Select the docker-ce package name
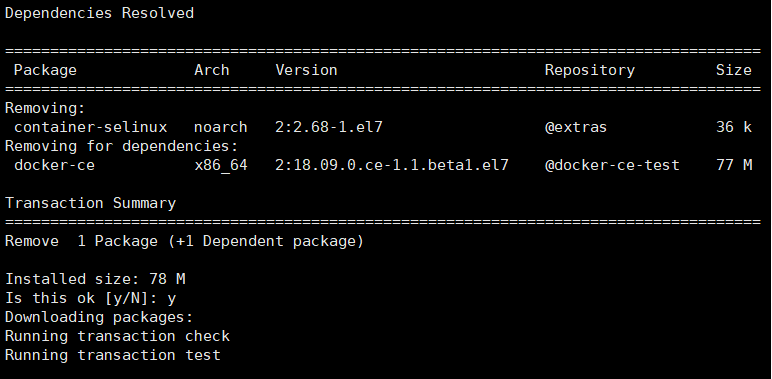Image resolution: width=772 pixels, height=379 pixels. (x=54, y=165)
